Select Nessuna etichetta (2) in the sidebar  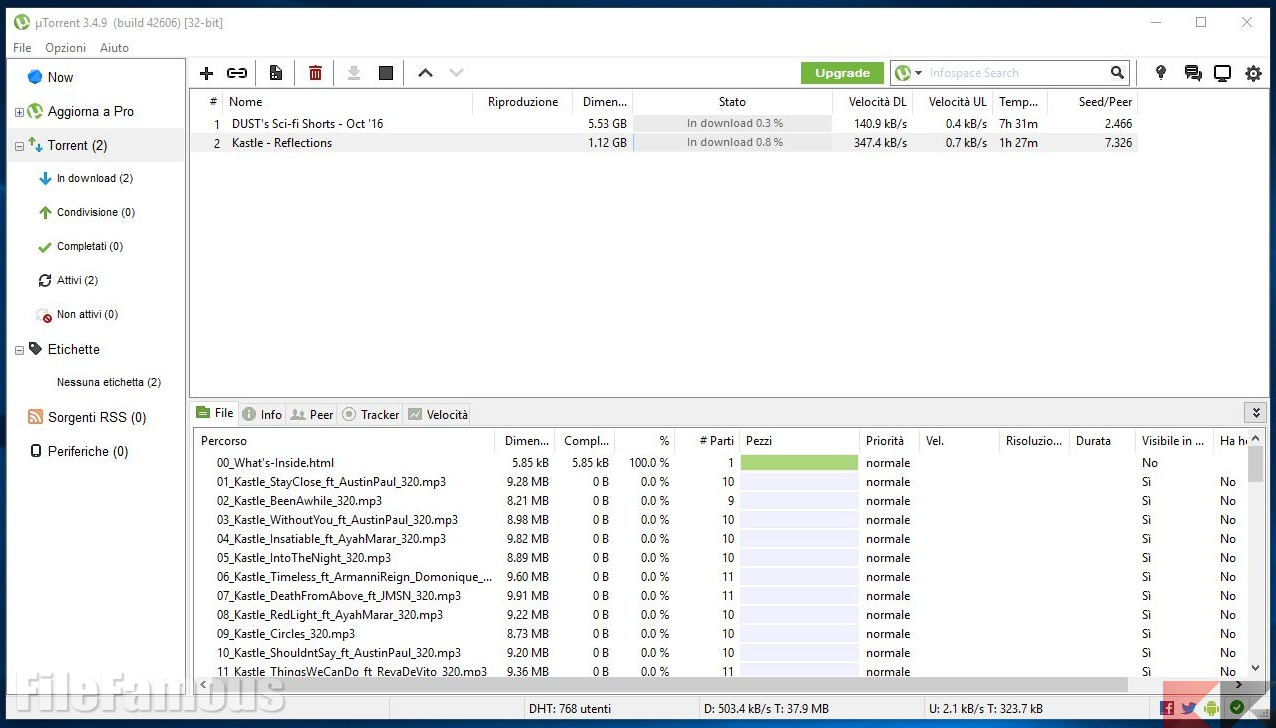point(109,382)
